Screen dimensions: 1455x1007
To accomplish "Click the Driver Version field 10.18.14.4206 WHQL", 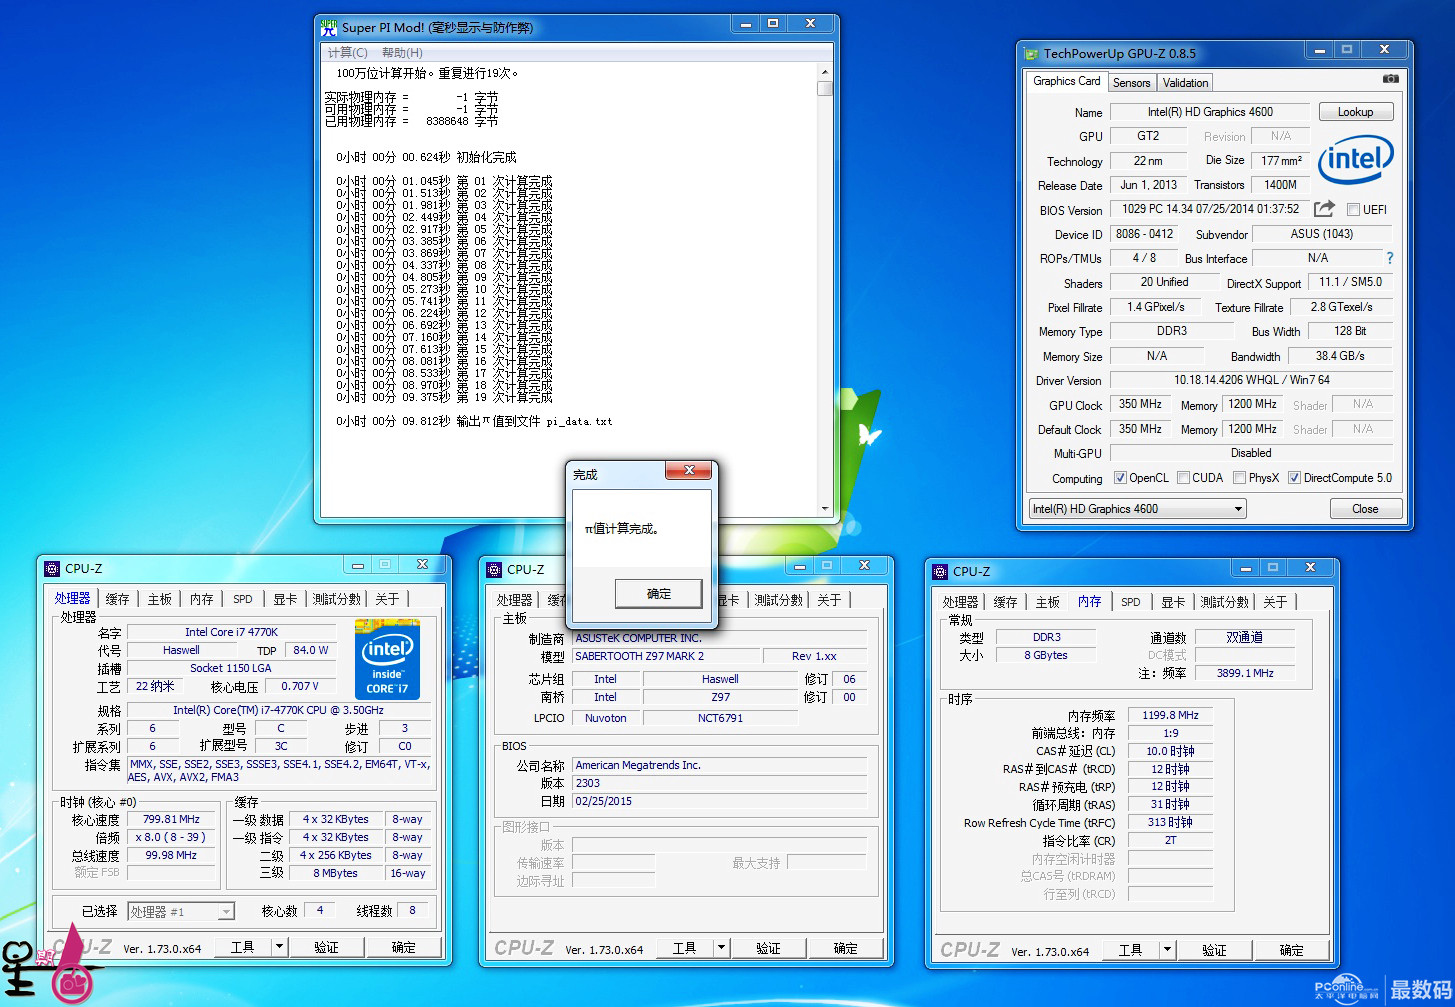I will click(1251, 380).
